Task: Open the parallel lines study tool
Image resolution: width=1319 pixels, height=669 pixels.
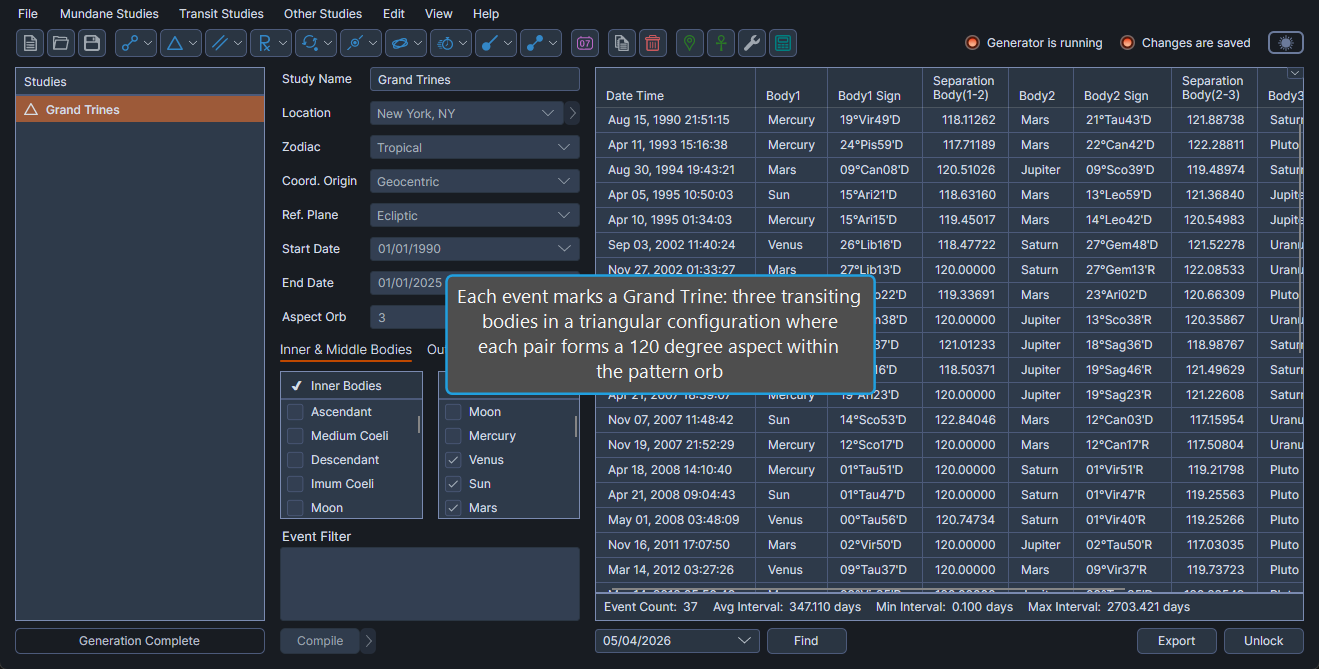Action: click(227, 43)
